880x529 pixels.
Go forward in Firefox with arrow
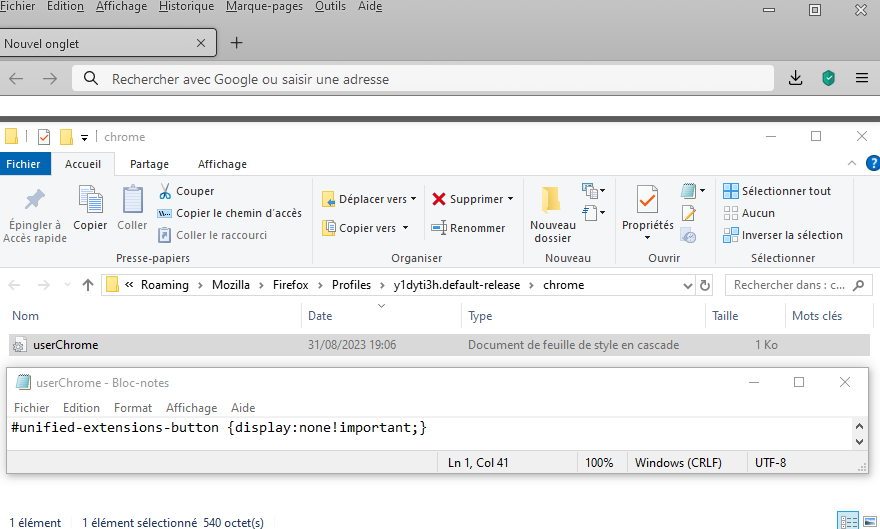[50, 79]
